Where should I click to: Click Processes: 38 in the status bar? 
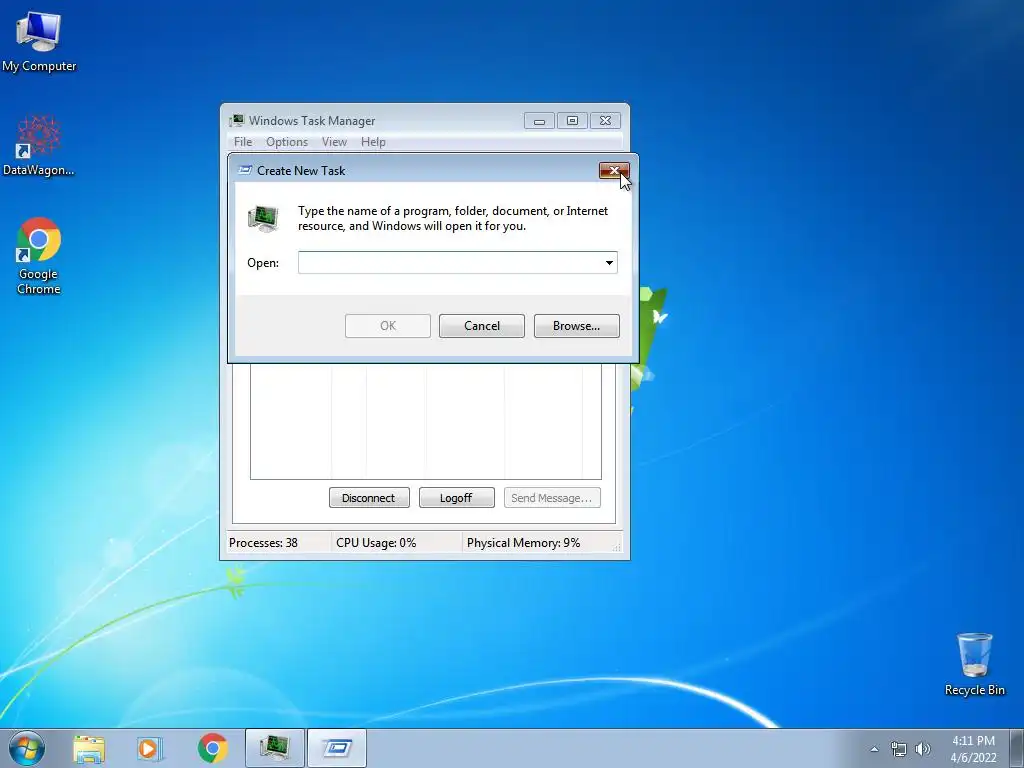point(263,543)
